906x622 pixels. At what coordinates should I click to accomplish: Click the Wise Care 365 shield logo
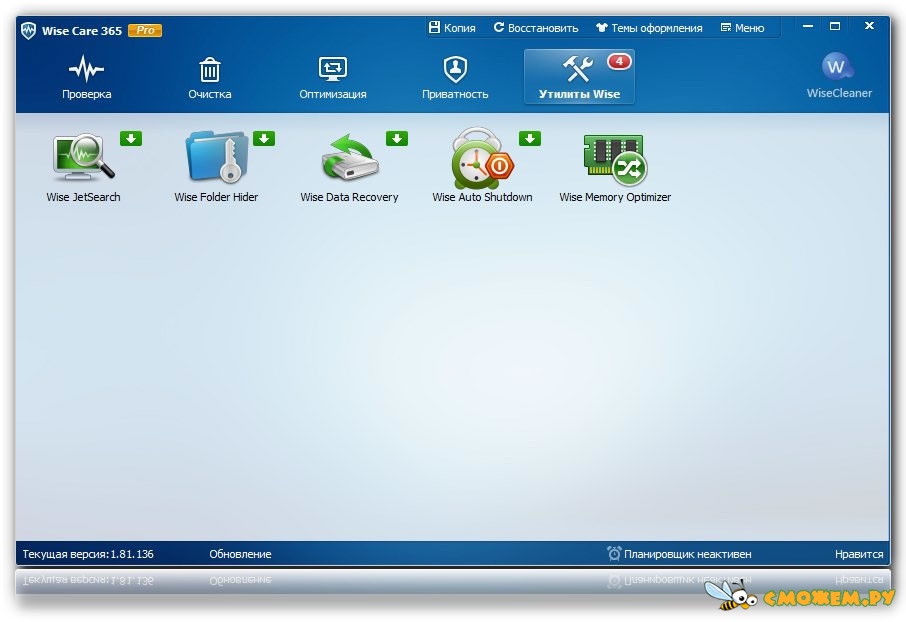point(28,30)
